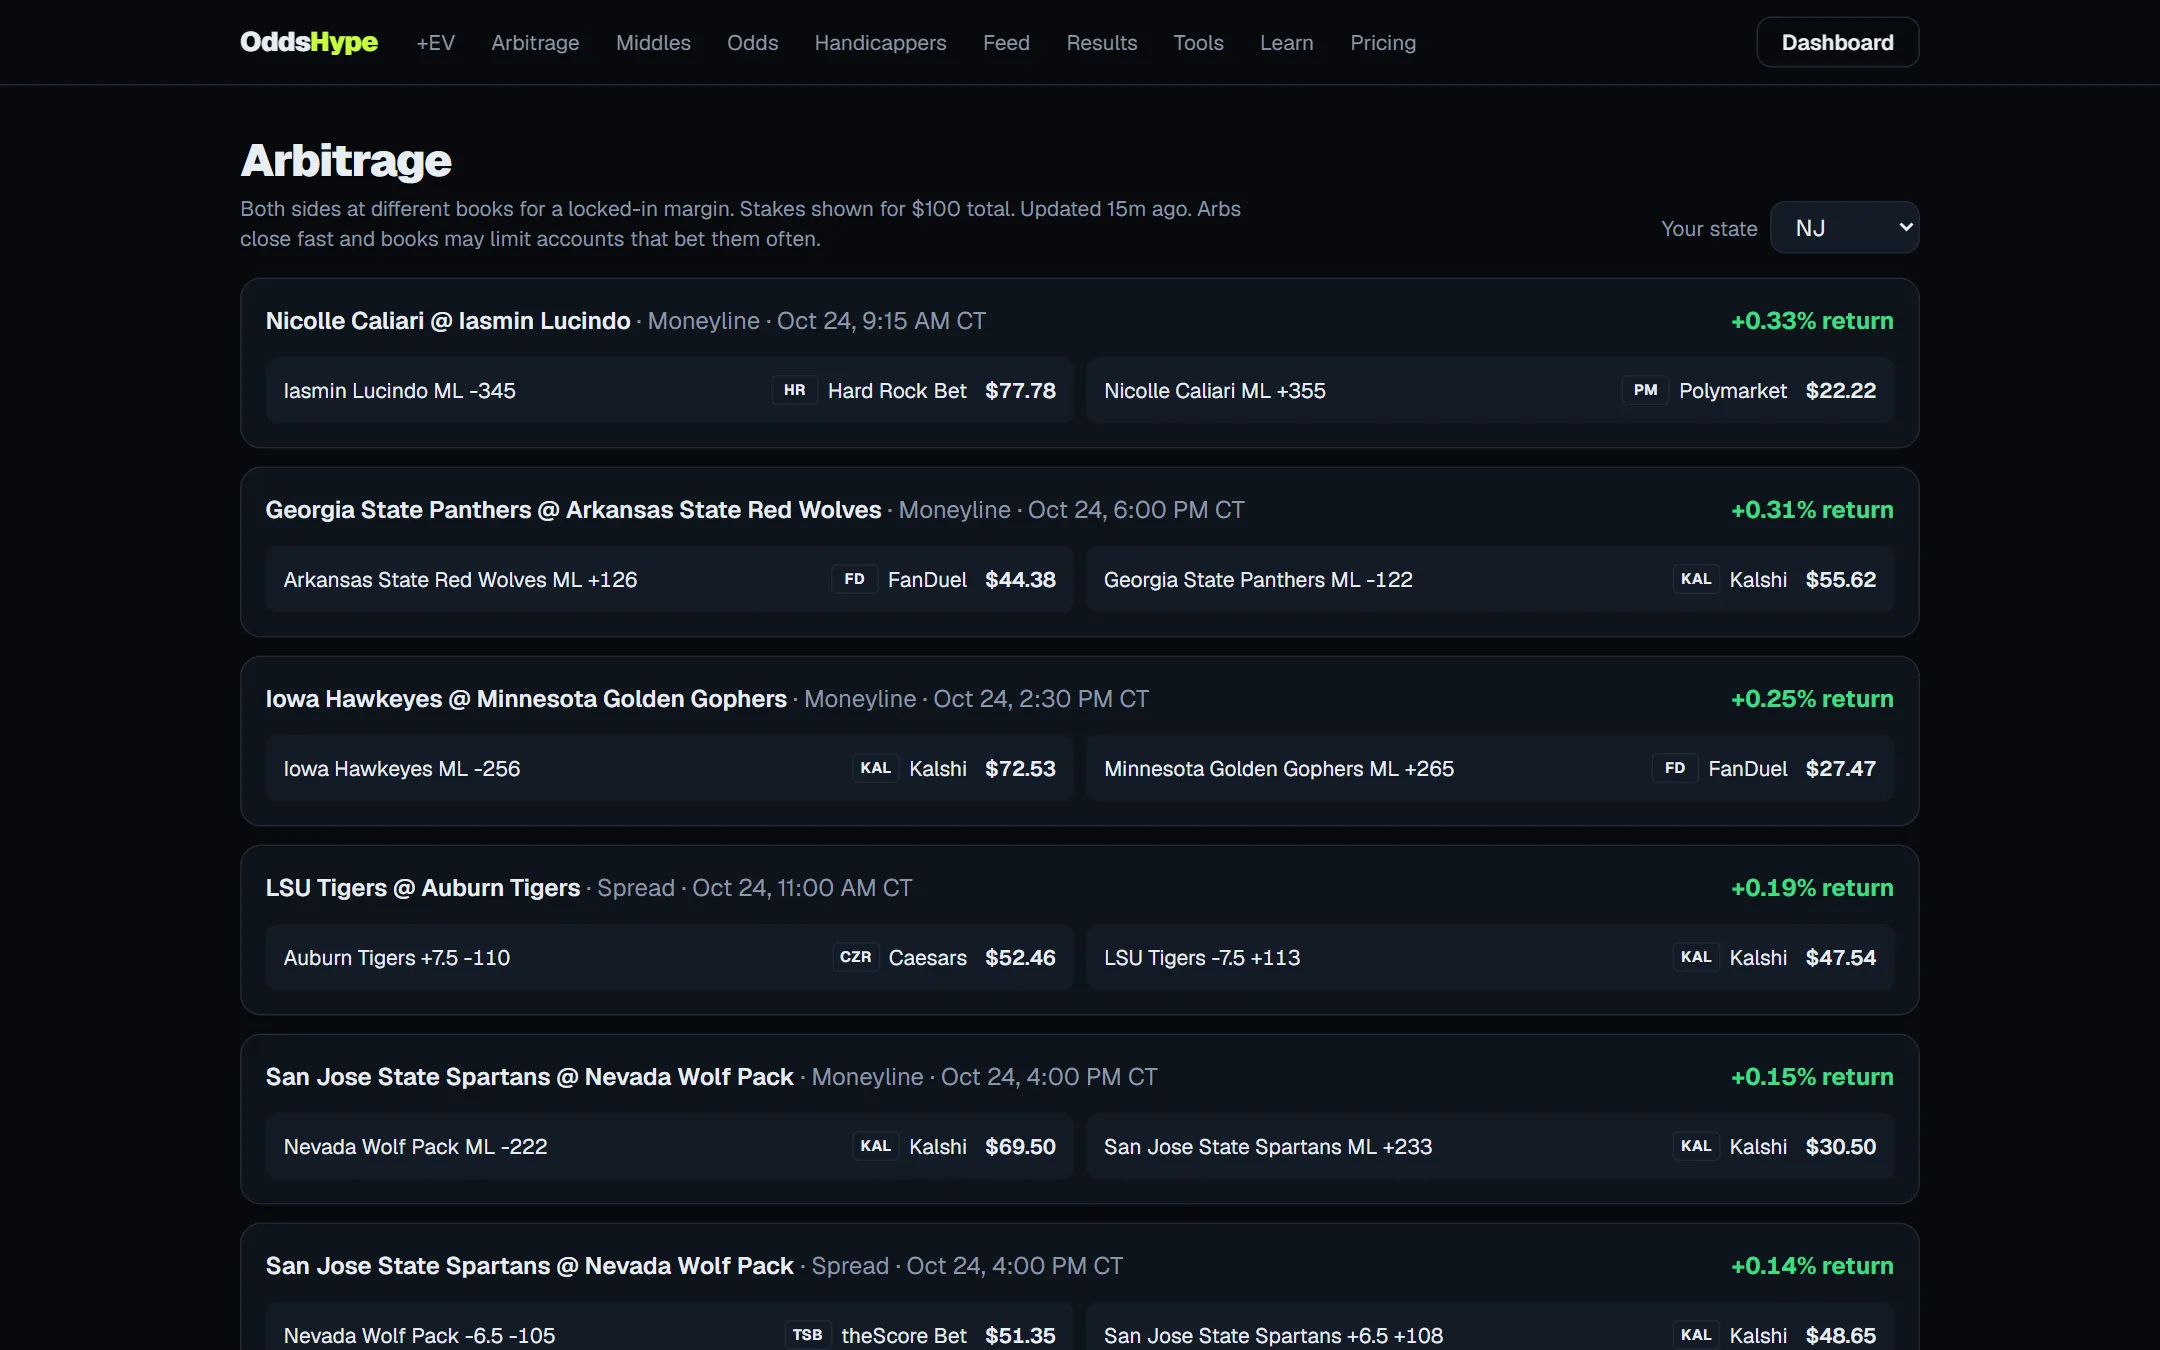Click the +0.25% return label

pos(1812,699)
